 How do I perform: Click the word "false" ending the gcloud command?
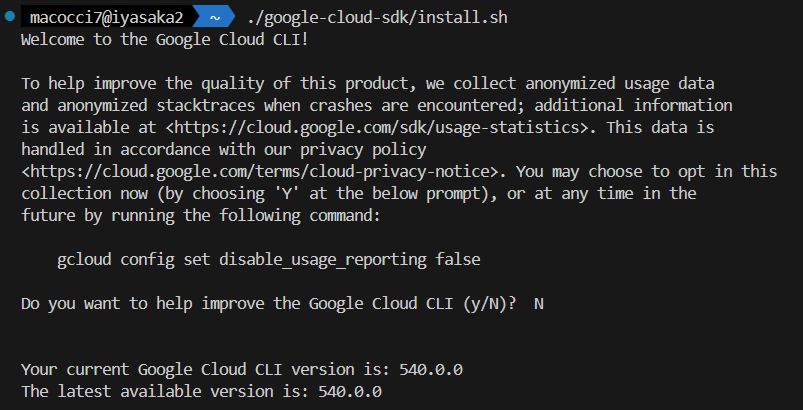click(457, 259)
